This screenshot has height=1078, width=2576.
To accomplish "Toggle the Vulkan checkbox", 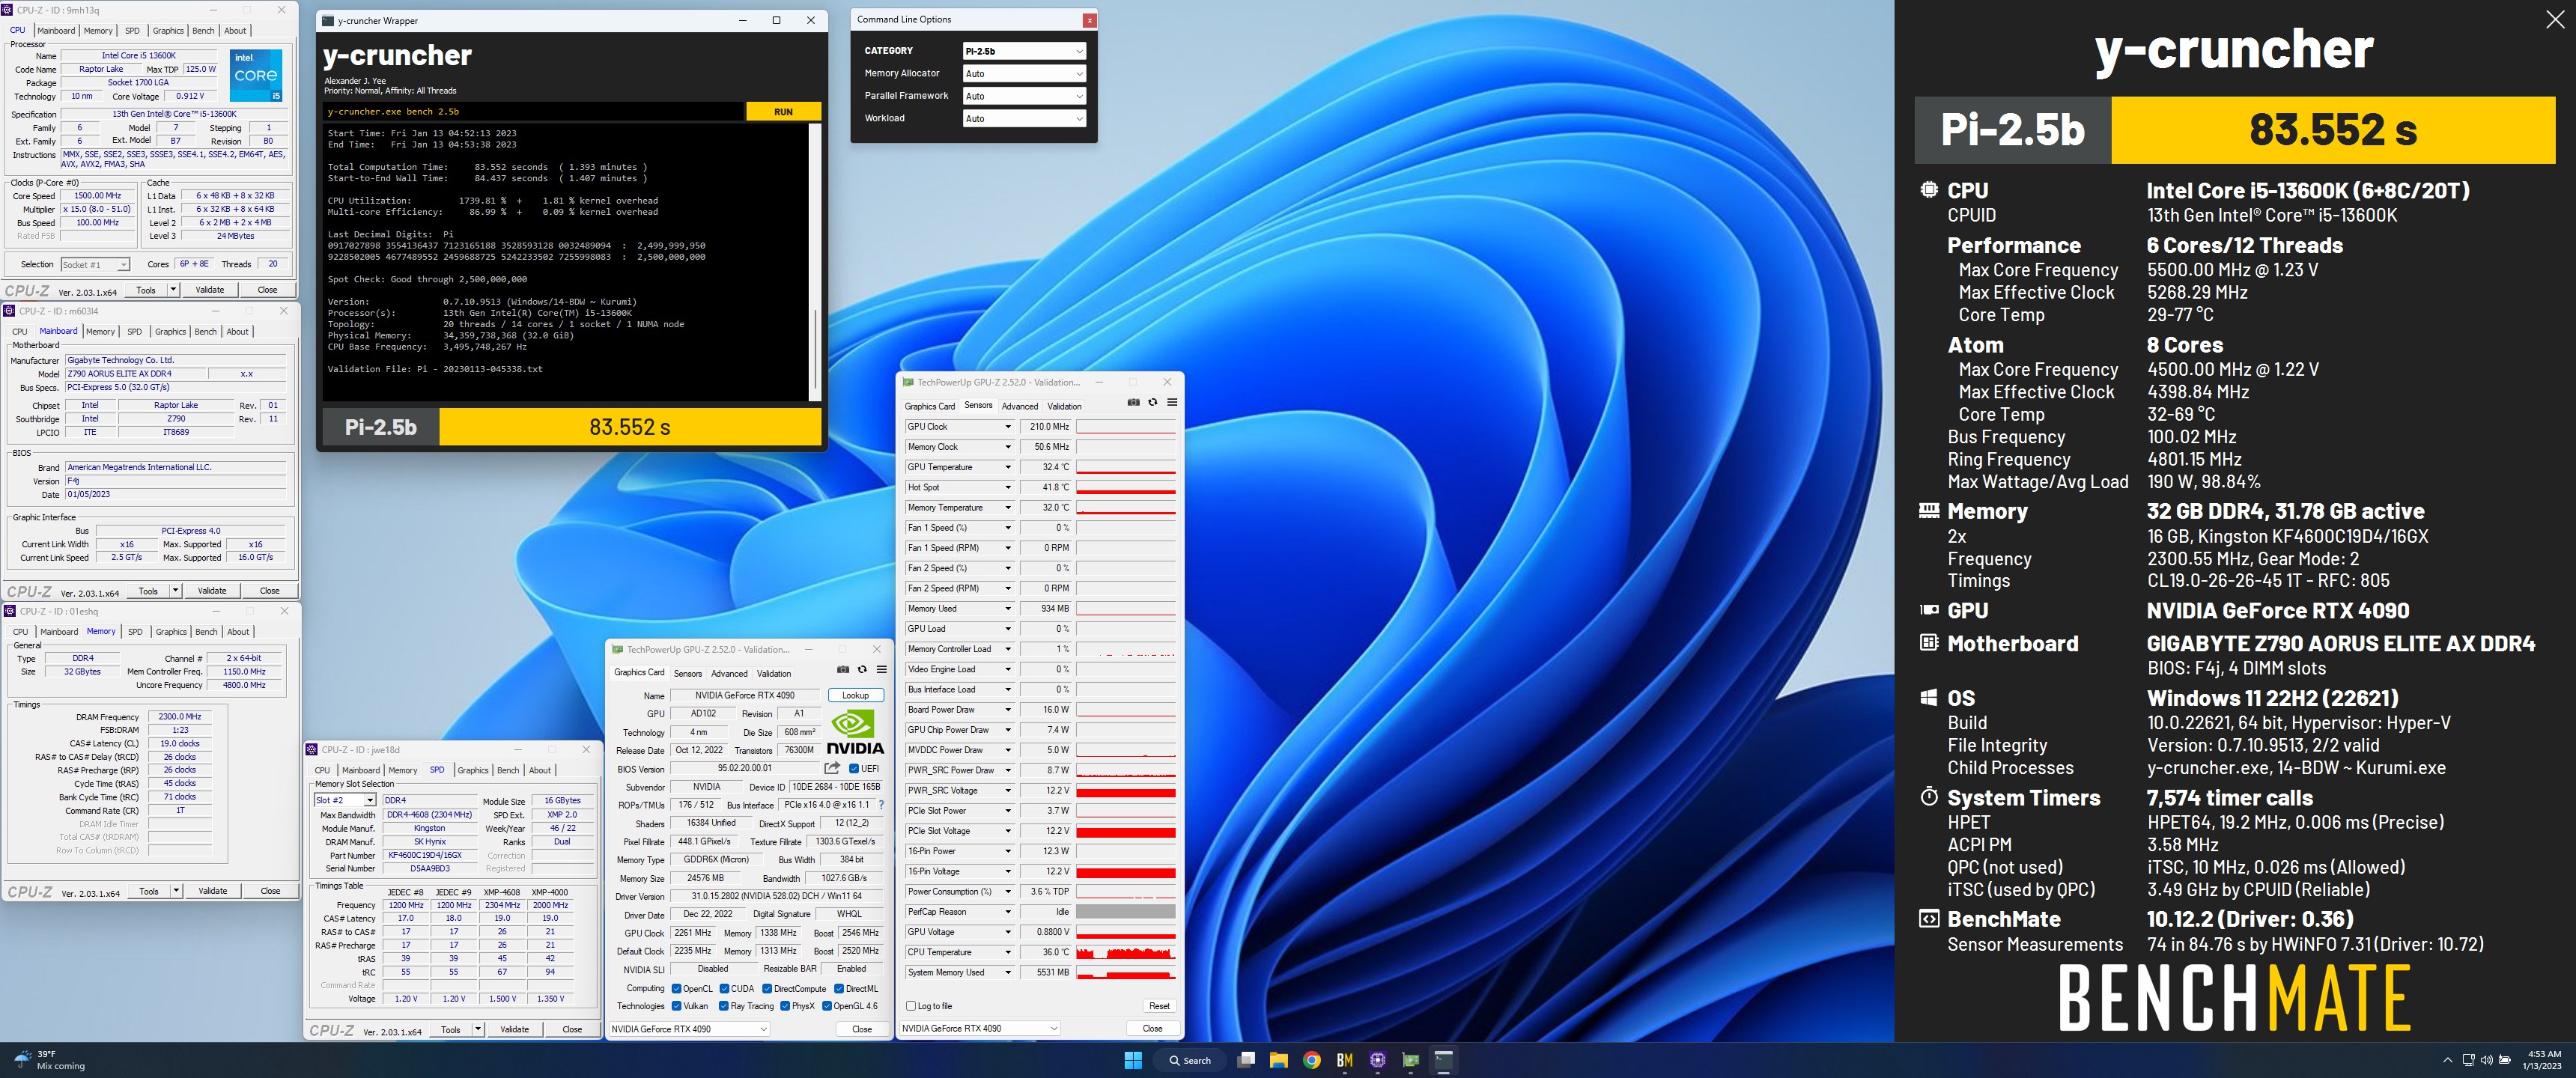I will [676, 1006].
